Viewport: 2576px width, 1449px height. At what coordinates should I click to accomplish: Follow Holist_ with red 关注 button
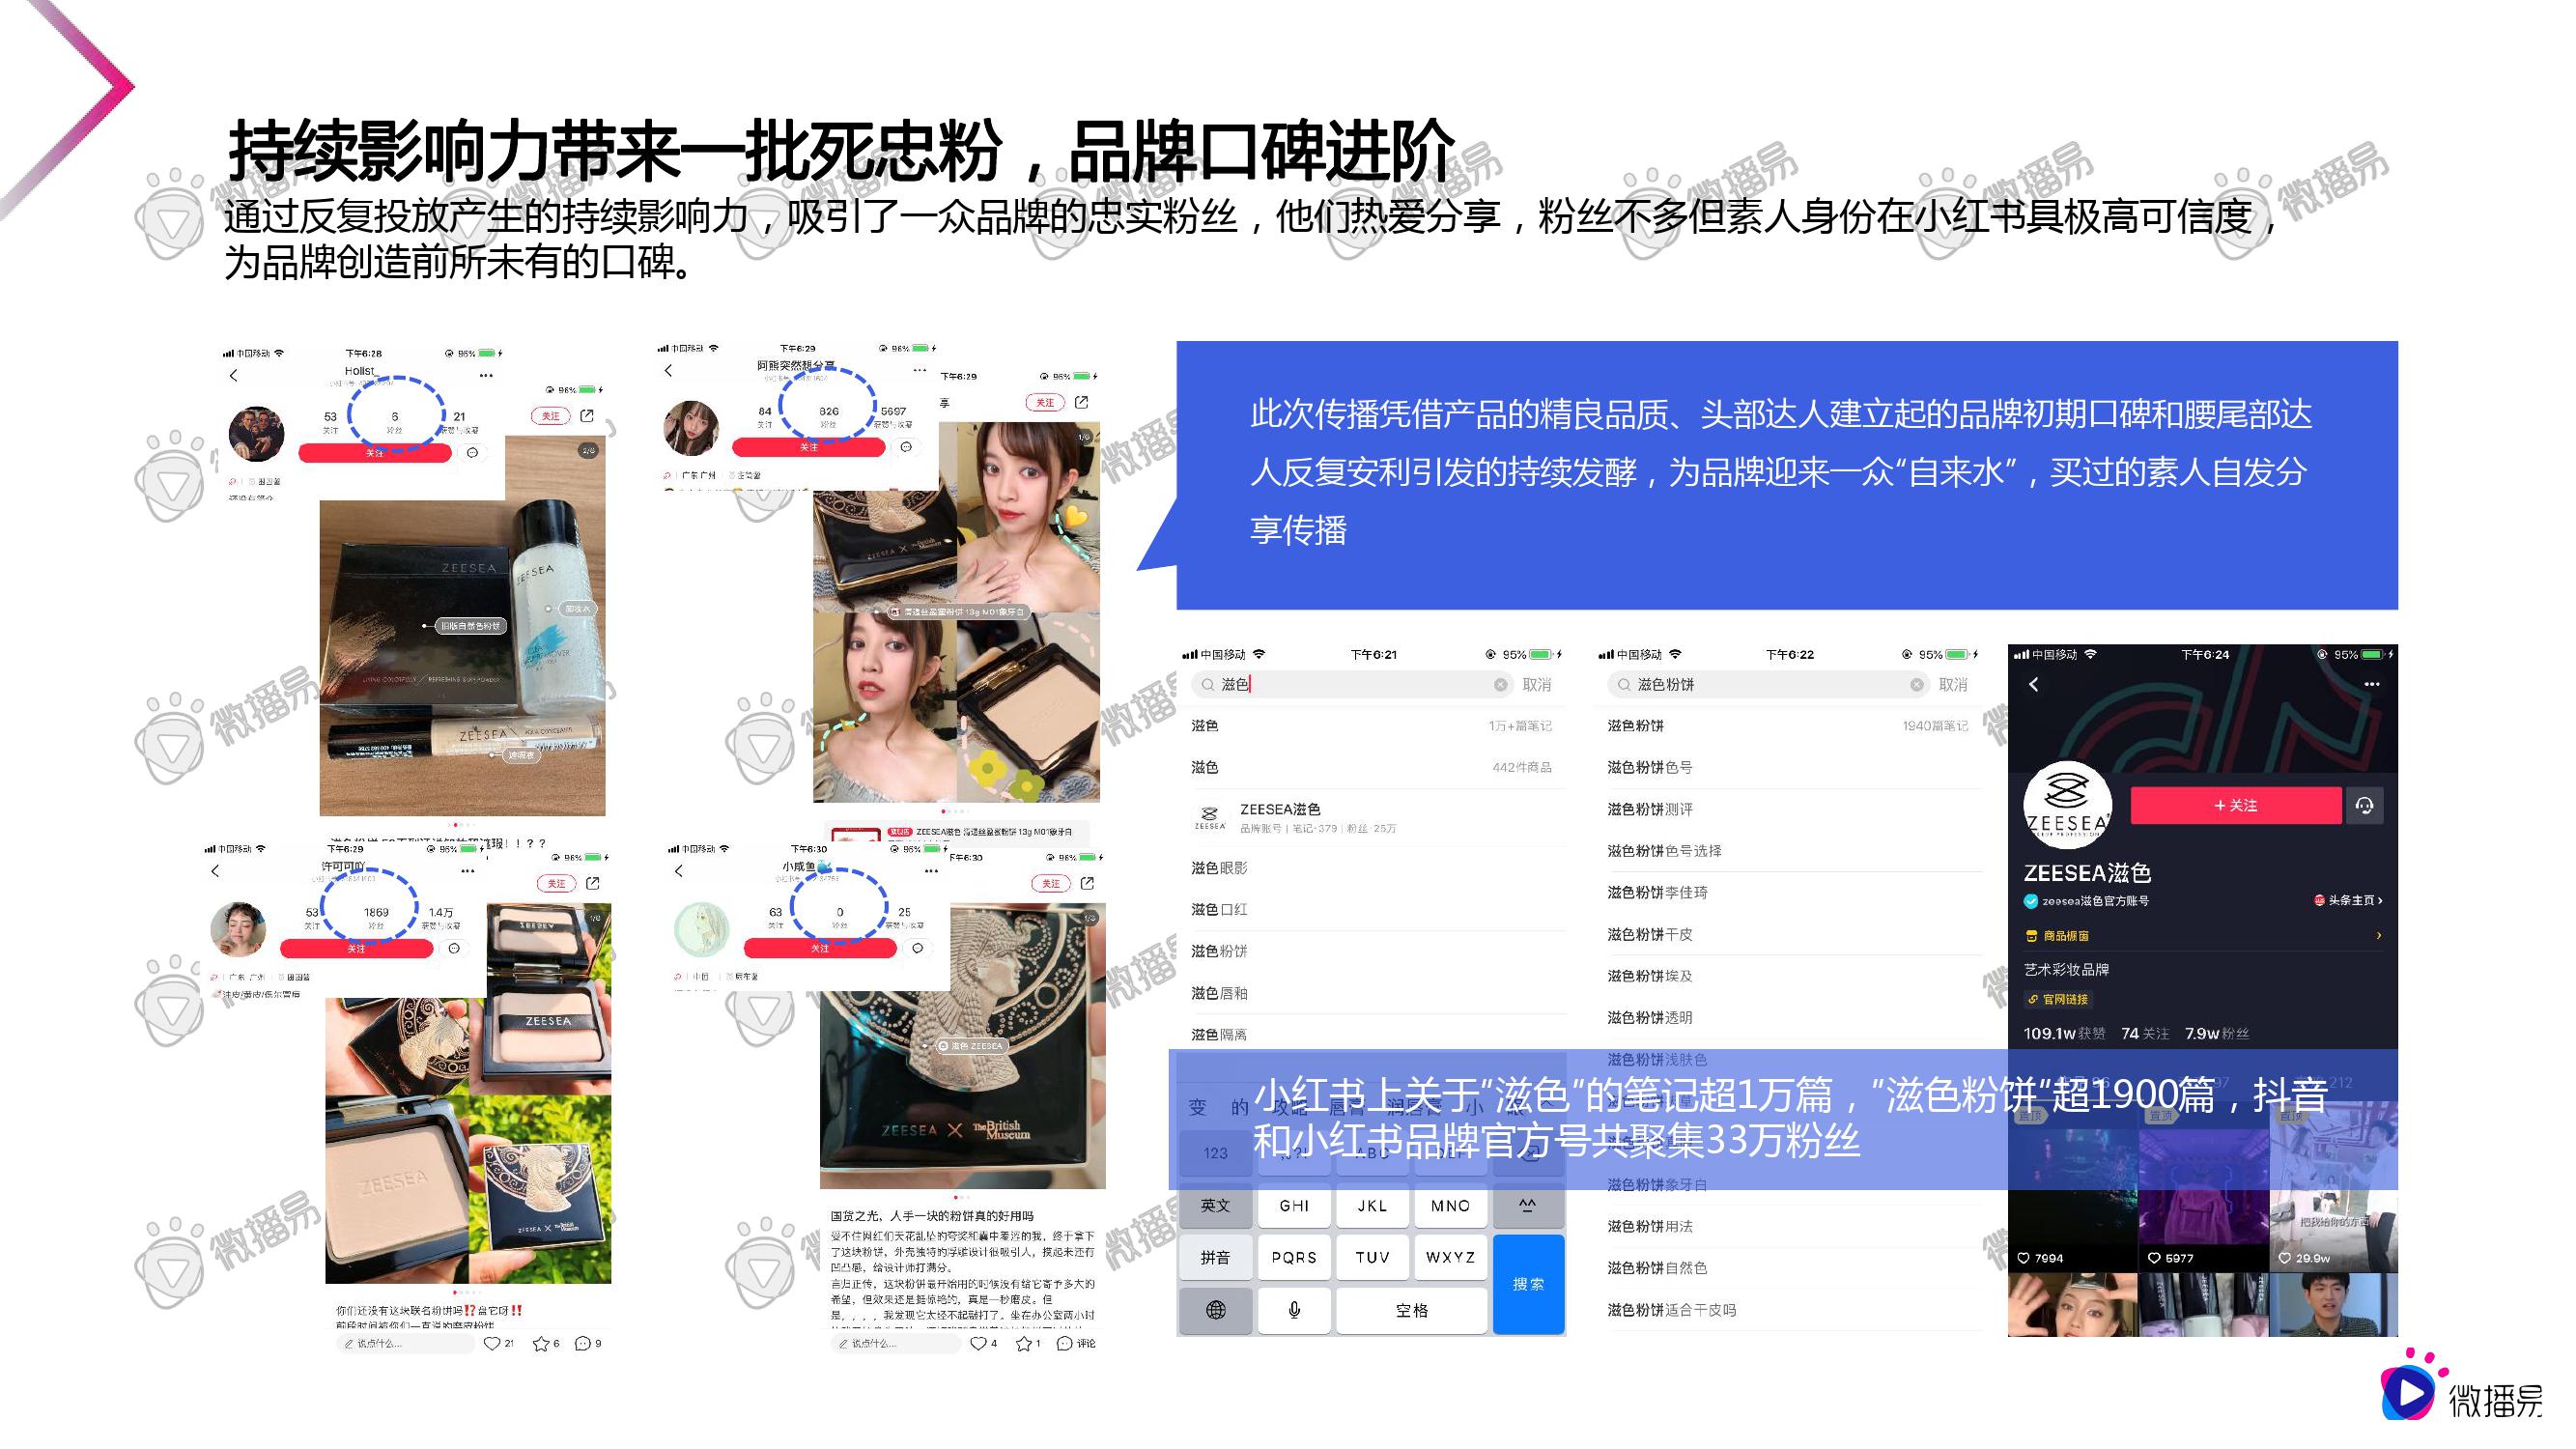pos(374,453)
